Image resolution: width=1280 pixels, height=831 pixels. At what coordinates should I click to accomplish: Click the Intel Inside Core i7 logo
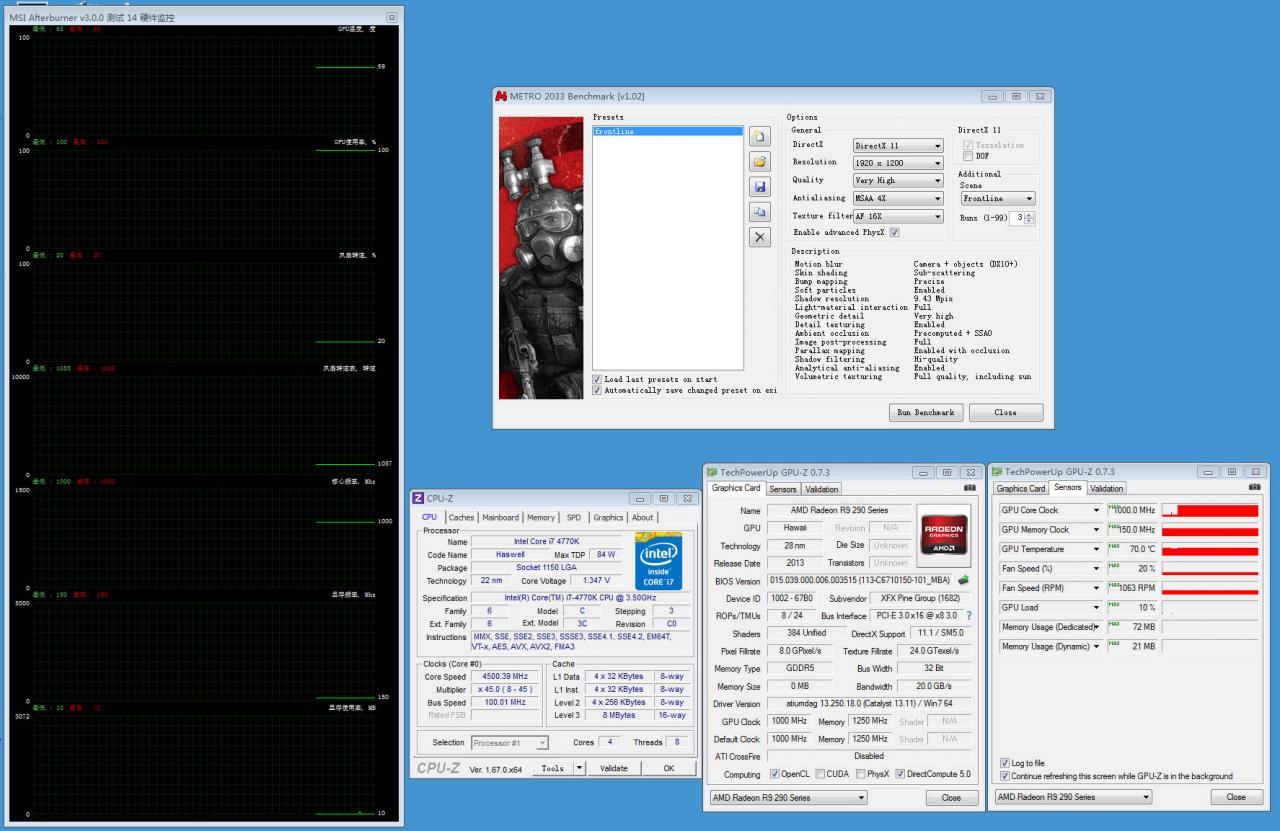tap(658, 560)
